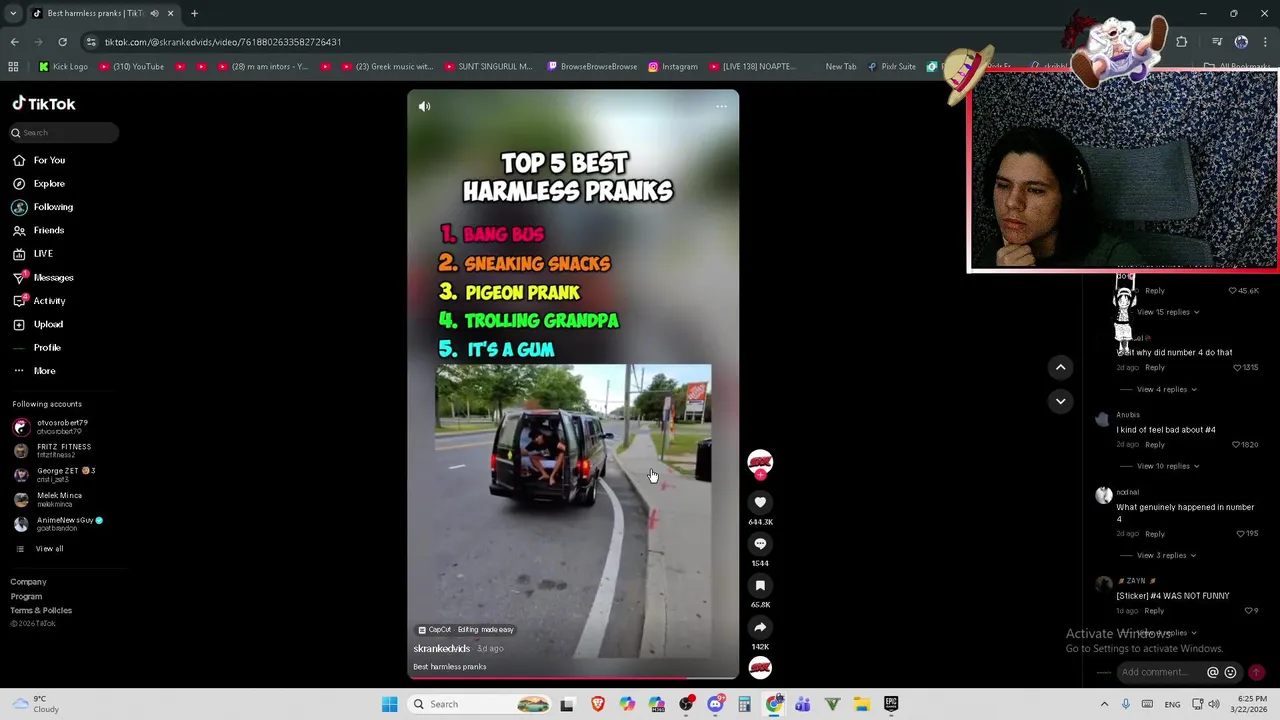
Task: Click the skrankedvids username under the video
Action: pos(442,649)
